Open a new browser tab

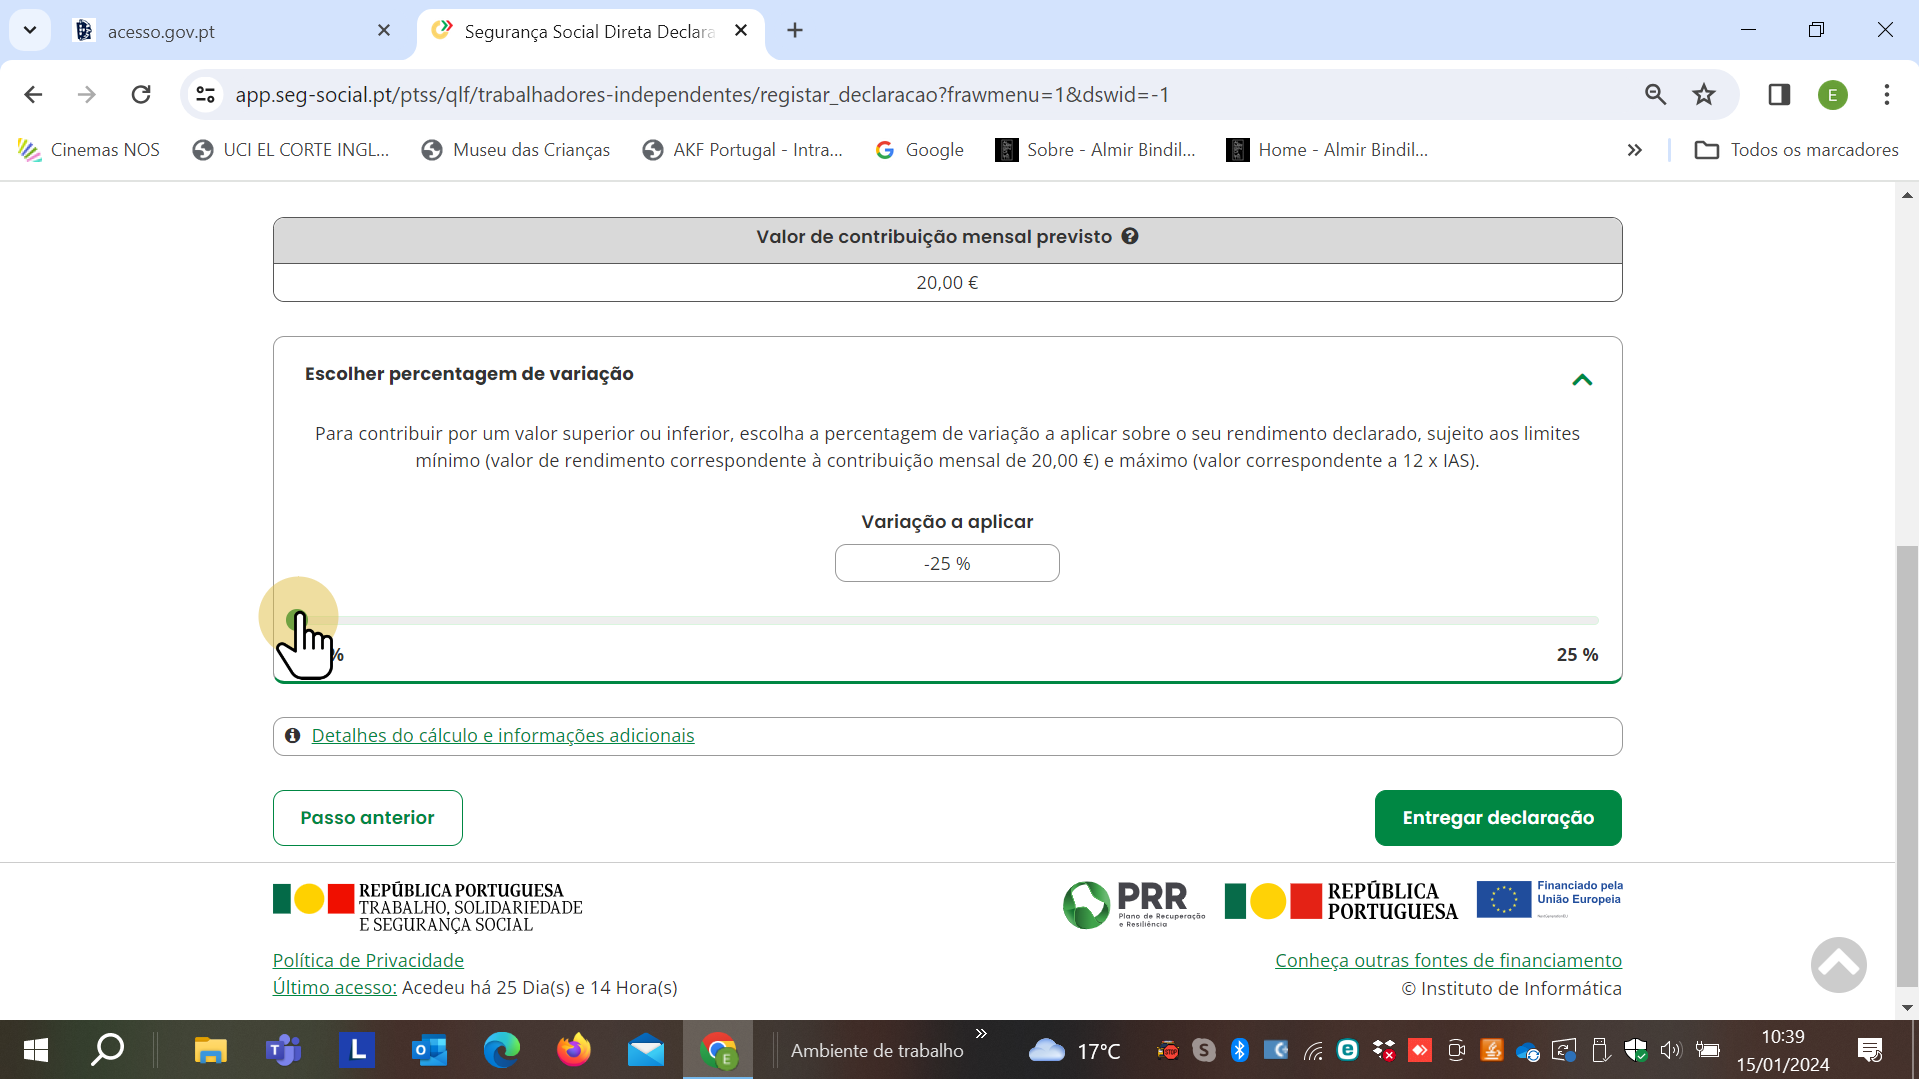[x=795, y=31]
